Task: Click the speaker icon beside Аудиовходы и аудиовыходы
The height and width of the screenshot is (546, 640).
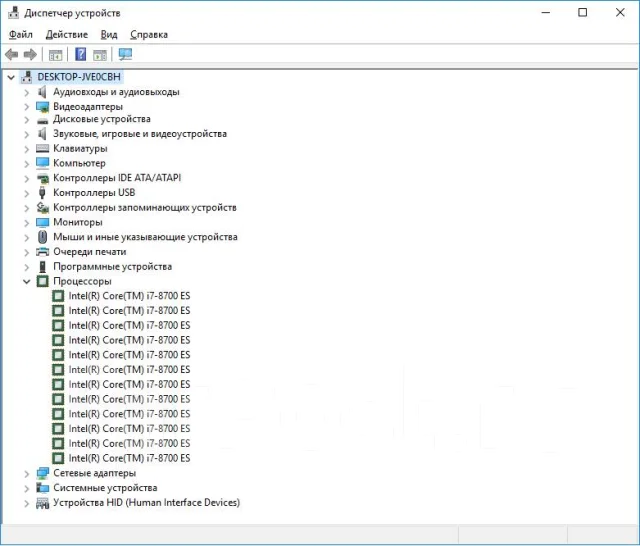Action: pyautogui.click(x=42, y=92)
